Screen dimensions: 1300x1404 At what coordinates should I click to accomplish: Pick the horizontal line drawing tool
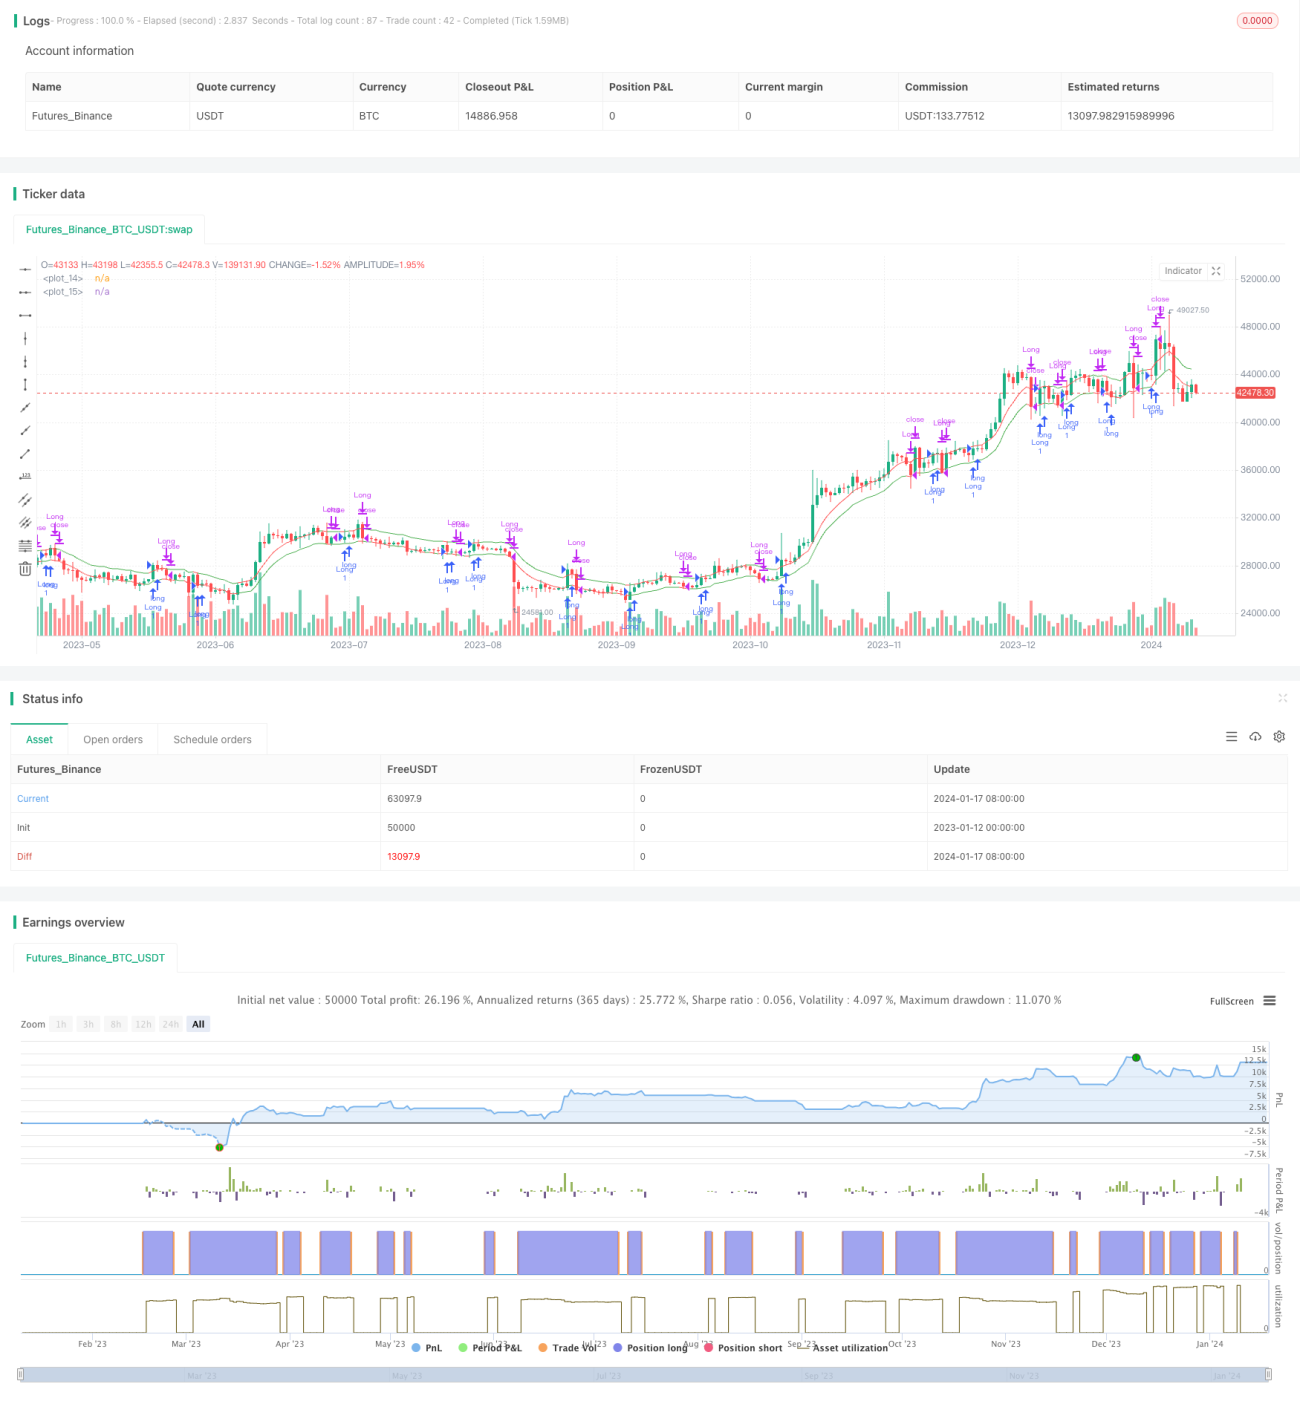click(x=25, y=270)
